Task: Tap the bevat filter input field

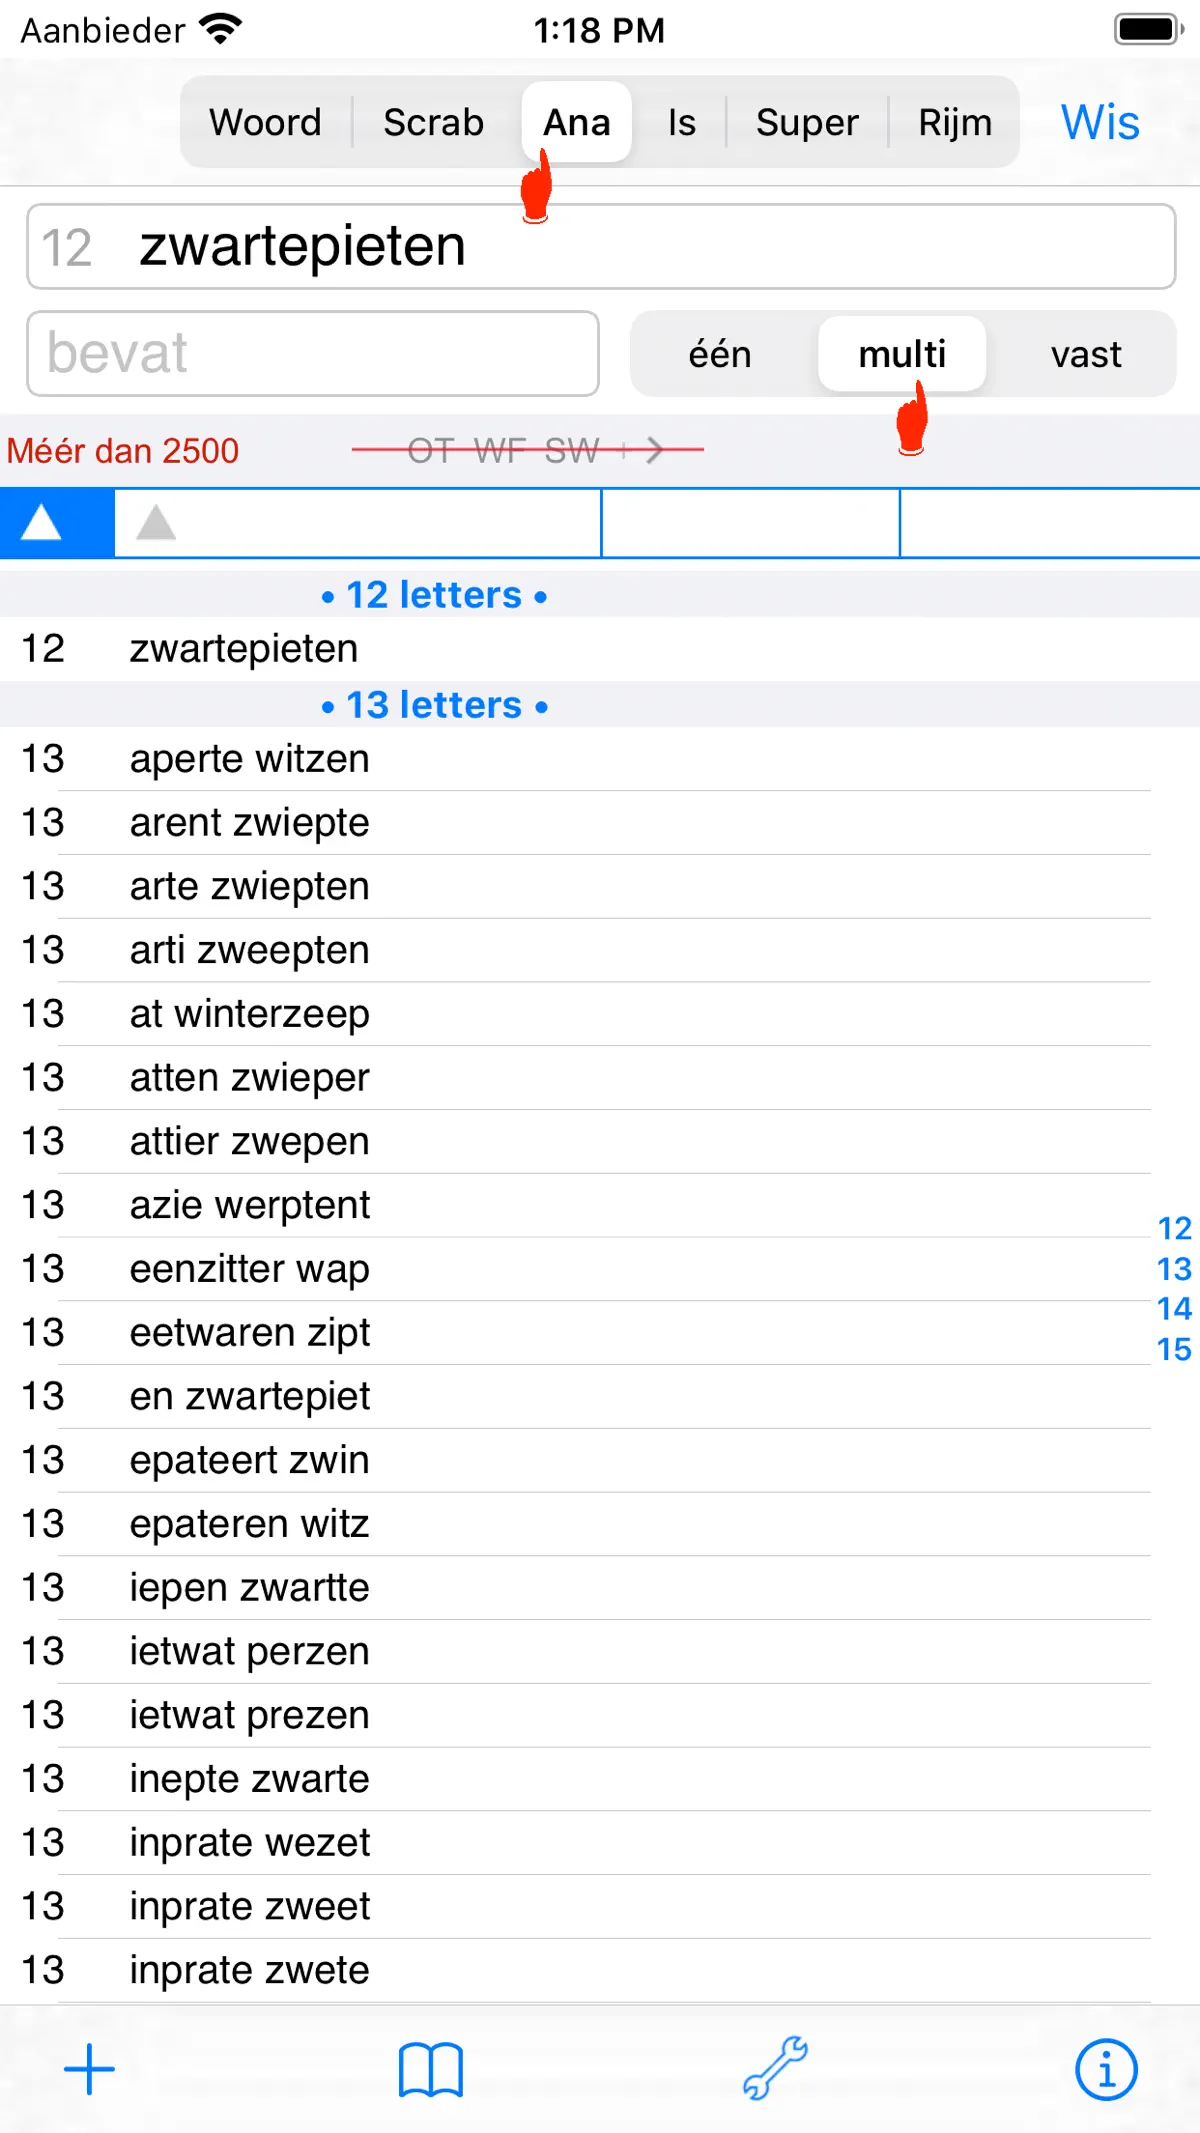Action: click(313, 353)
